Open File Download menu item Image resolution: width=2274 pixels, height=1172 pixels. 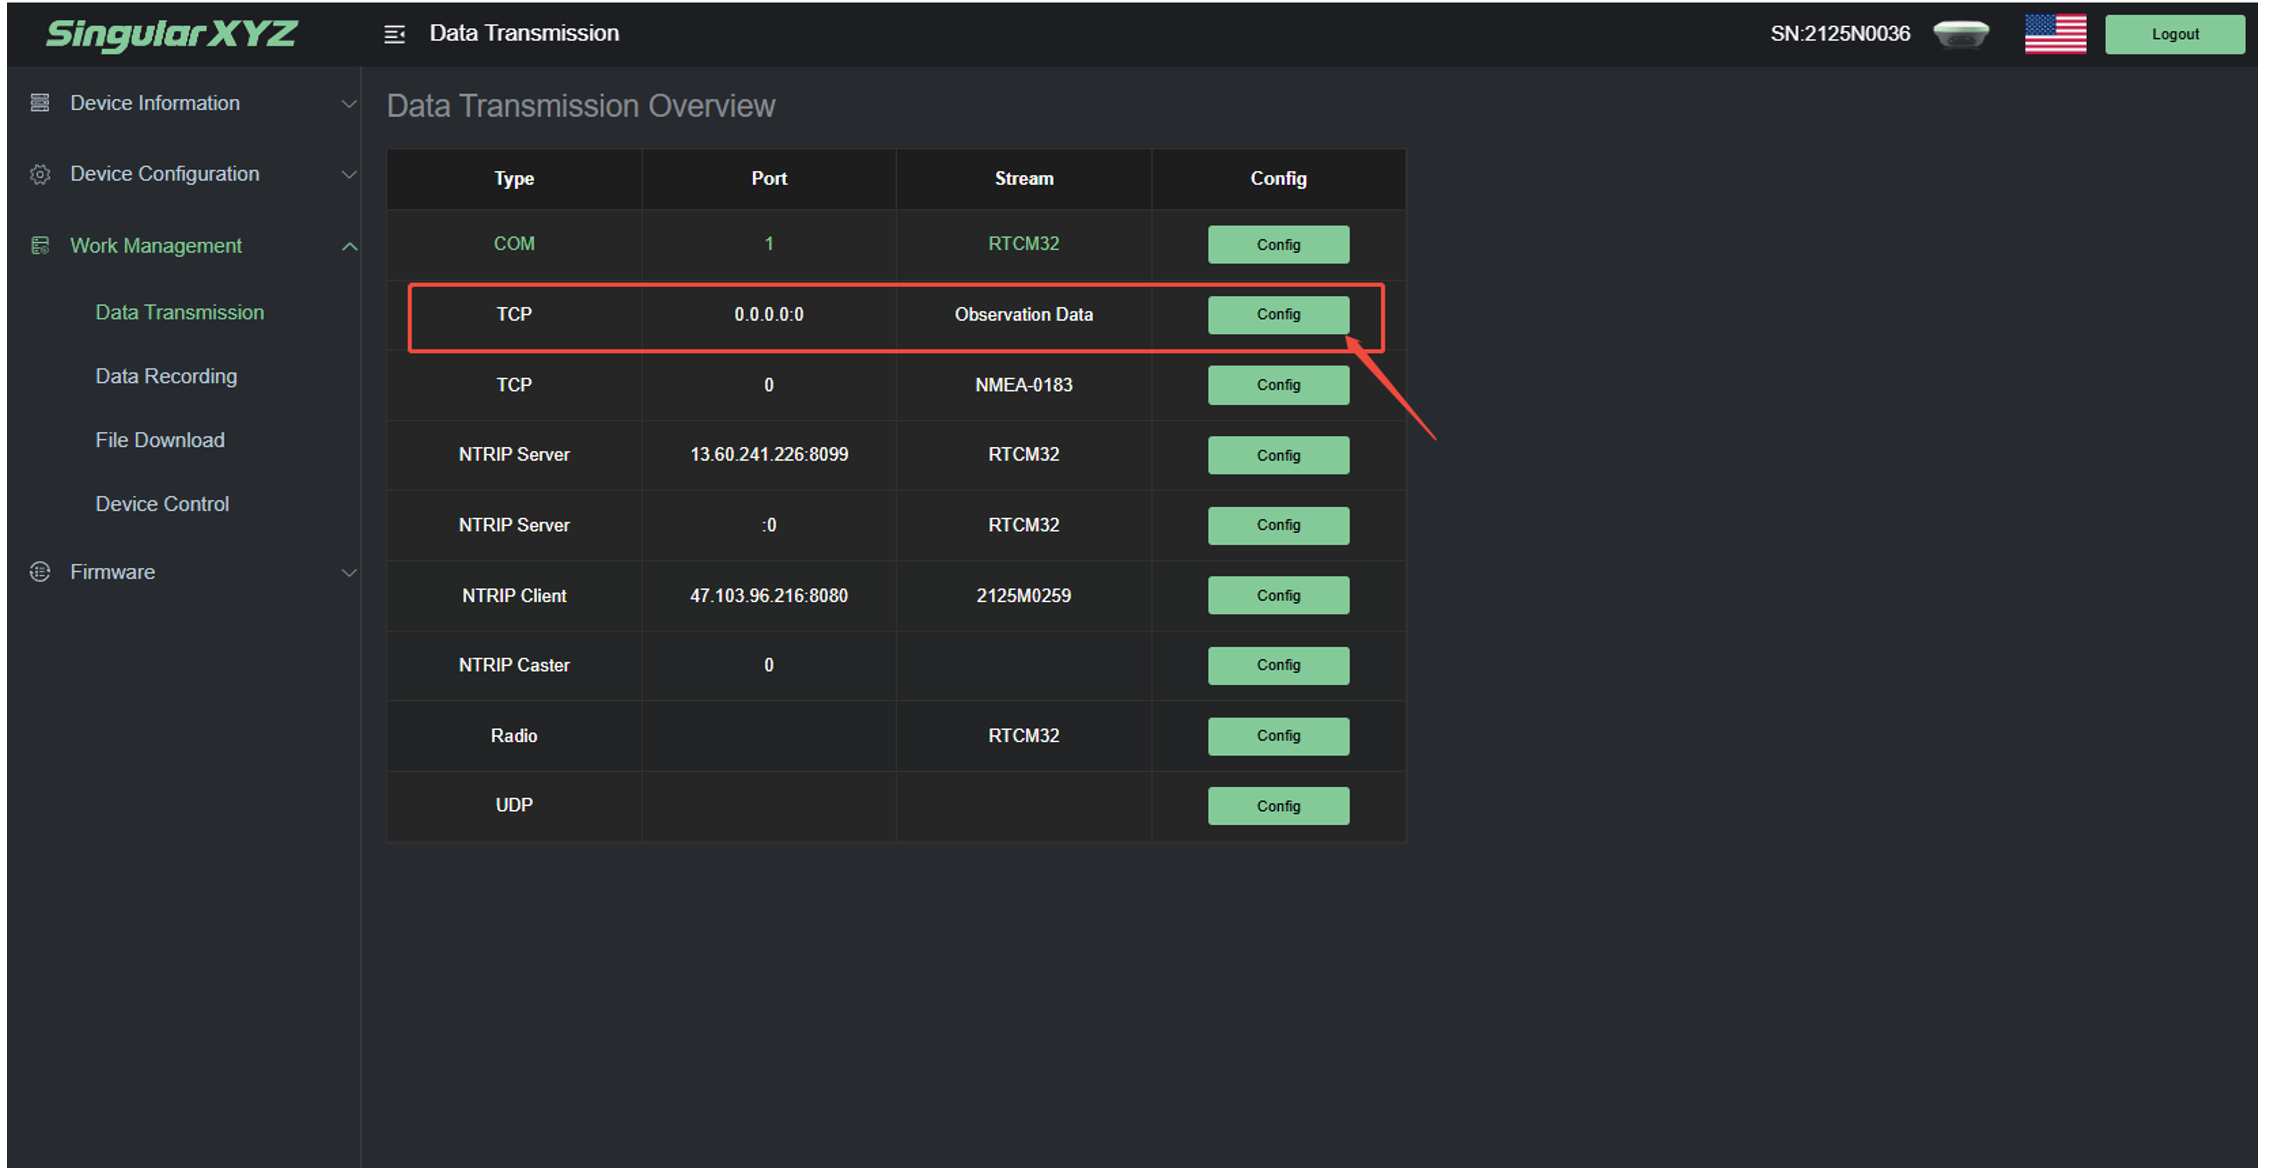pyautogui.click(x=160, y=440)
